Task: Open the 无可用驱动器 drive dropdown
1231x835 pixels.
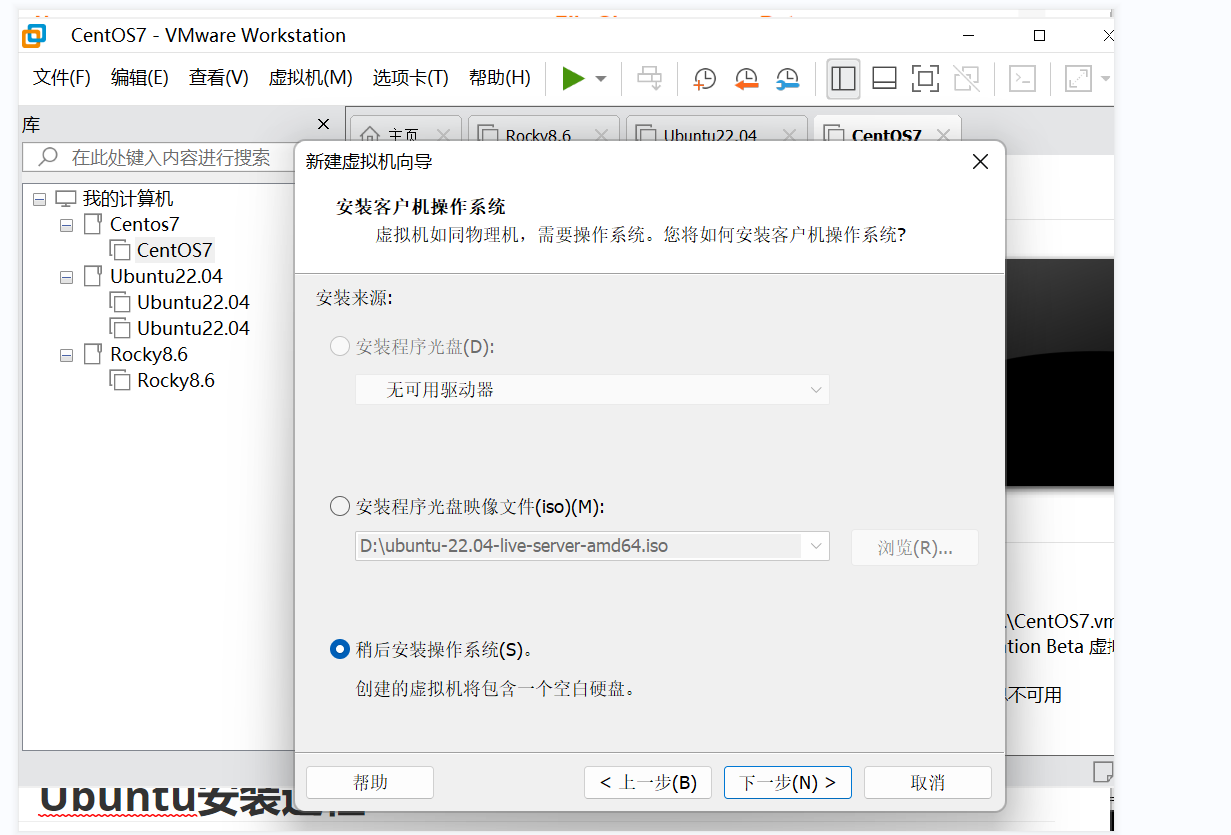Action: pyautogui.click(x=592, y=390)
